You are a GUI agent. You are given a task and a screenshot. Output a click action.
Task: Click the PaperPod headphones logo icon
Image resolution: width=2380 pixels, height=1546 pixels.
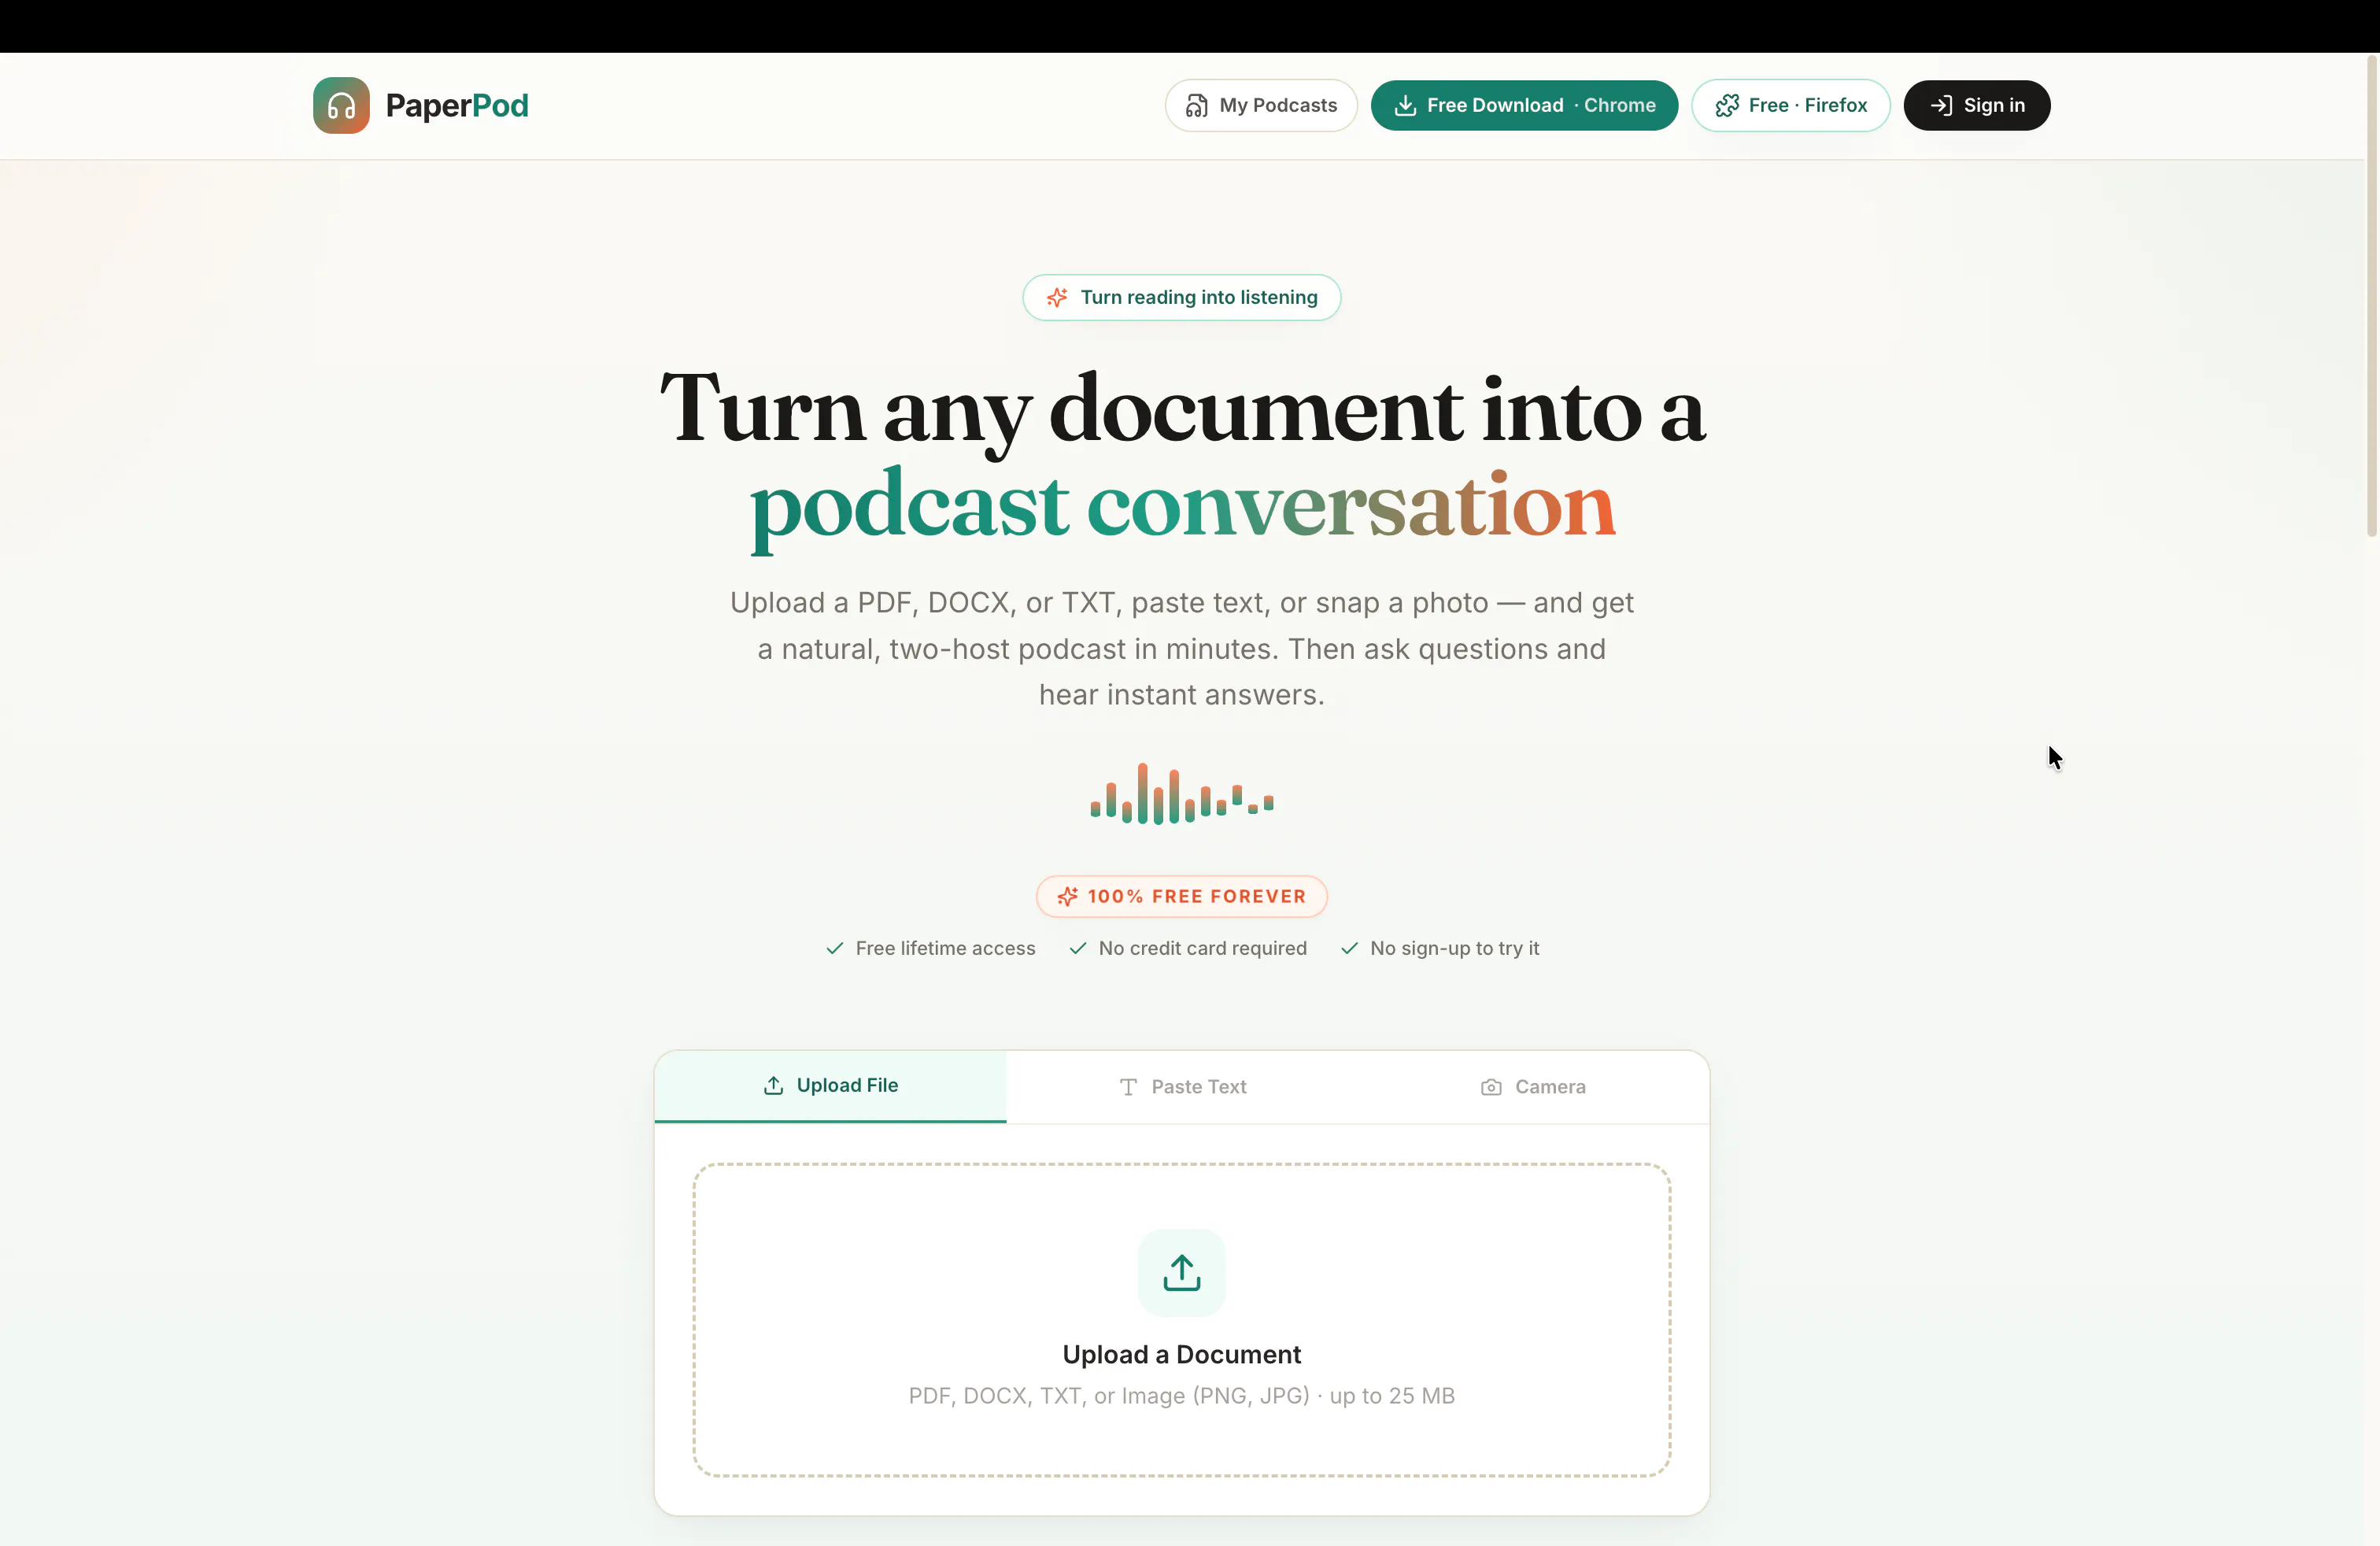[x=341, y=105]
